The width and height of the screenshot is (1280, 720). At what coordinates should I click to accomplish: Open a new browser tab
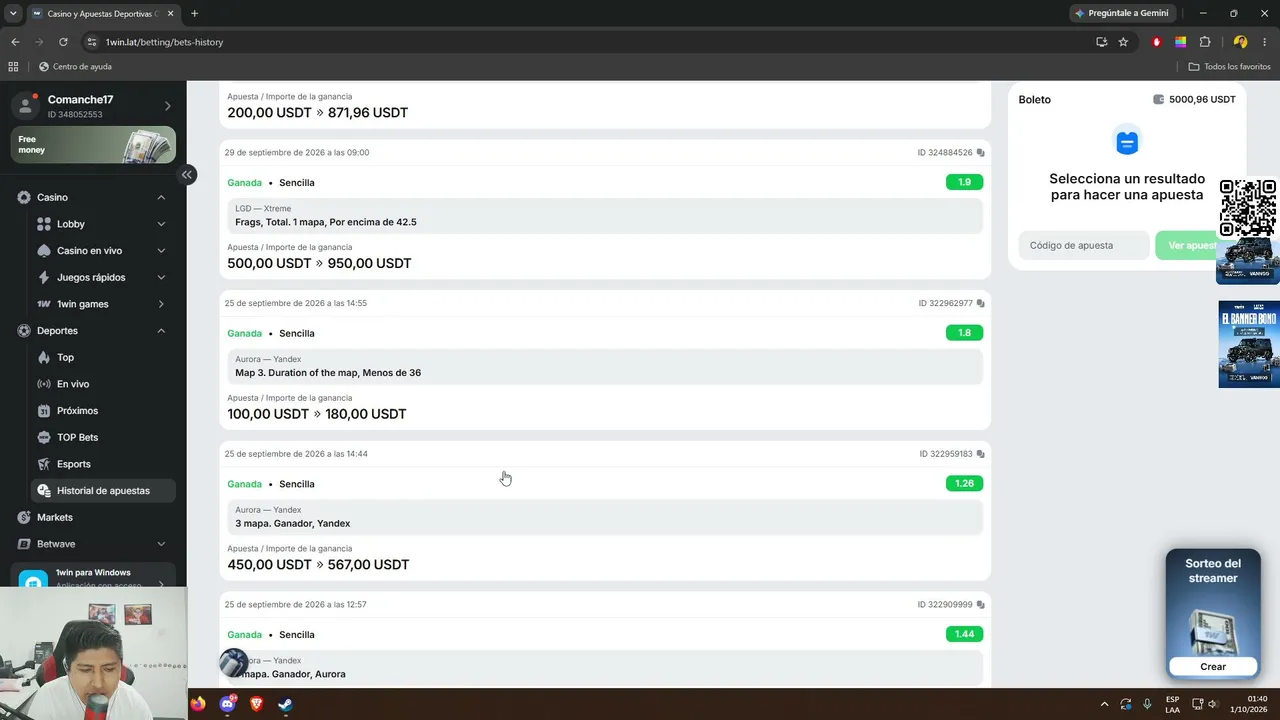(x=194, y=13)
